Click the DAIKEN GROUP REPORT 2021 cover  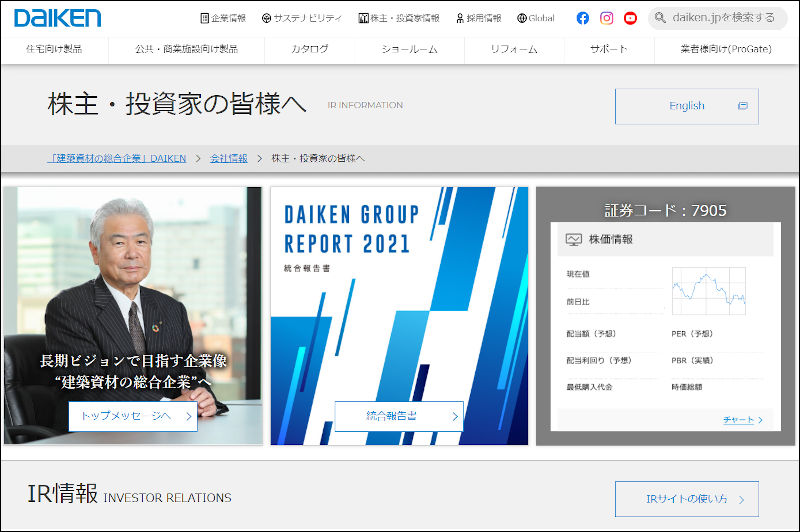(x=399, y=316)
